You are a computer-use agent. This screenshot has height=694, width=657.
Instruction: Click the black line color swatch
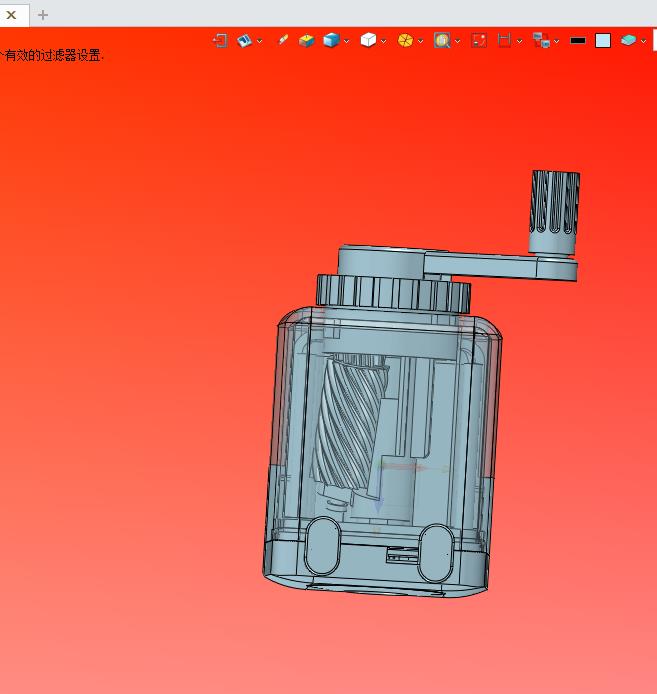coord(578,41)
